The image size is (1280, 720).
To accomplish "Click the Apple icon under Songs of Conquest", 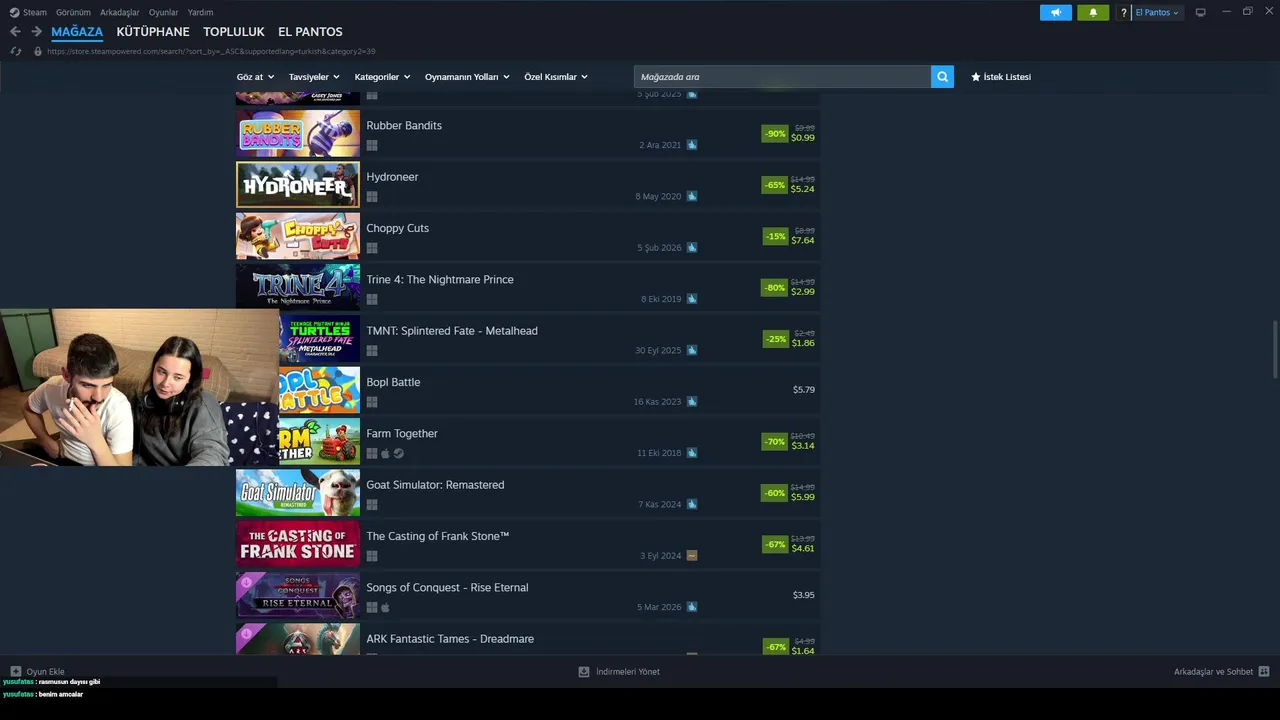I will tap(385, 607).
